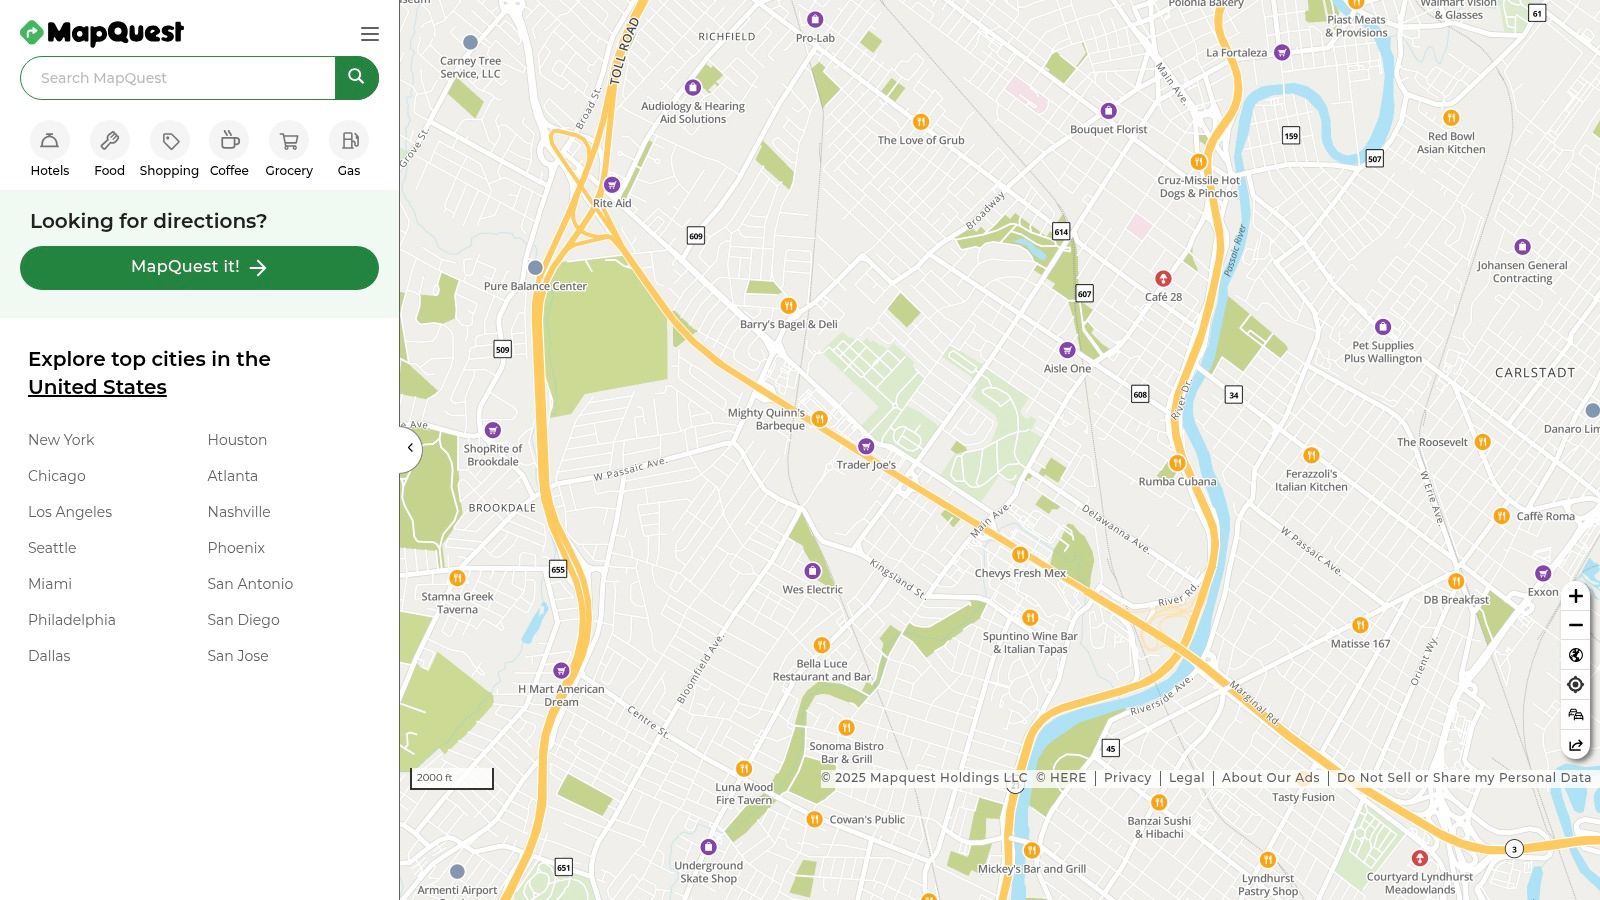This screenshot has width=1600, height=900.
Task: Click the Stamna Greek Taverna pin
Action: pyautogui.click(x=457, y=578)
